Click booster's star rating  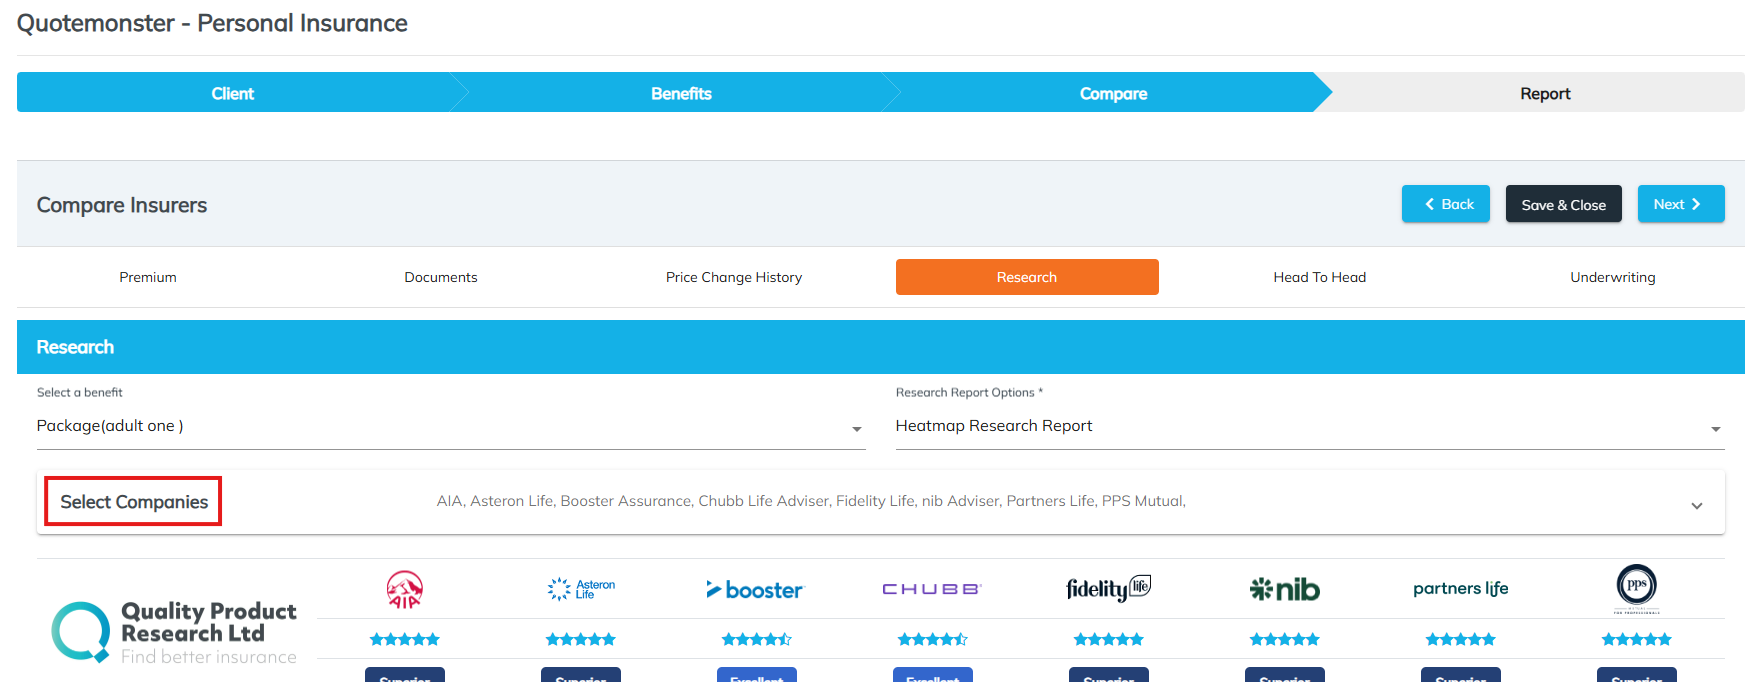[x=757, y=639]
